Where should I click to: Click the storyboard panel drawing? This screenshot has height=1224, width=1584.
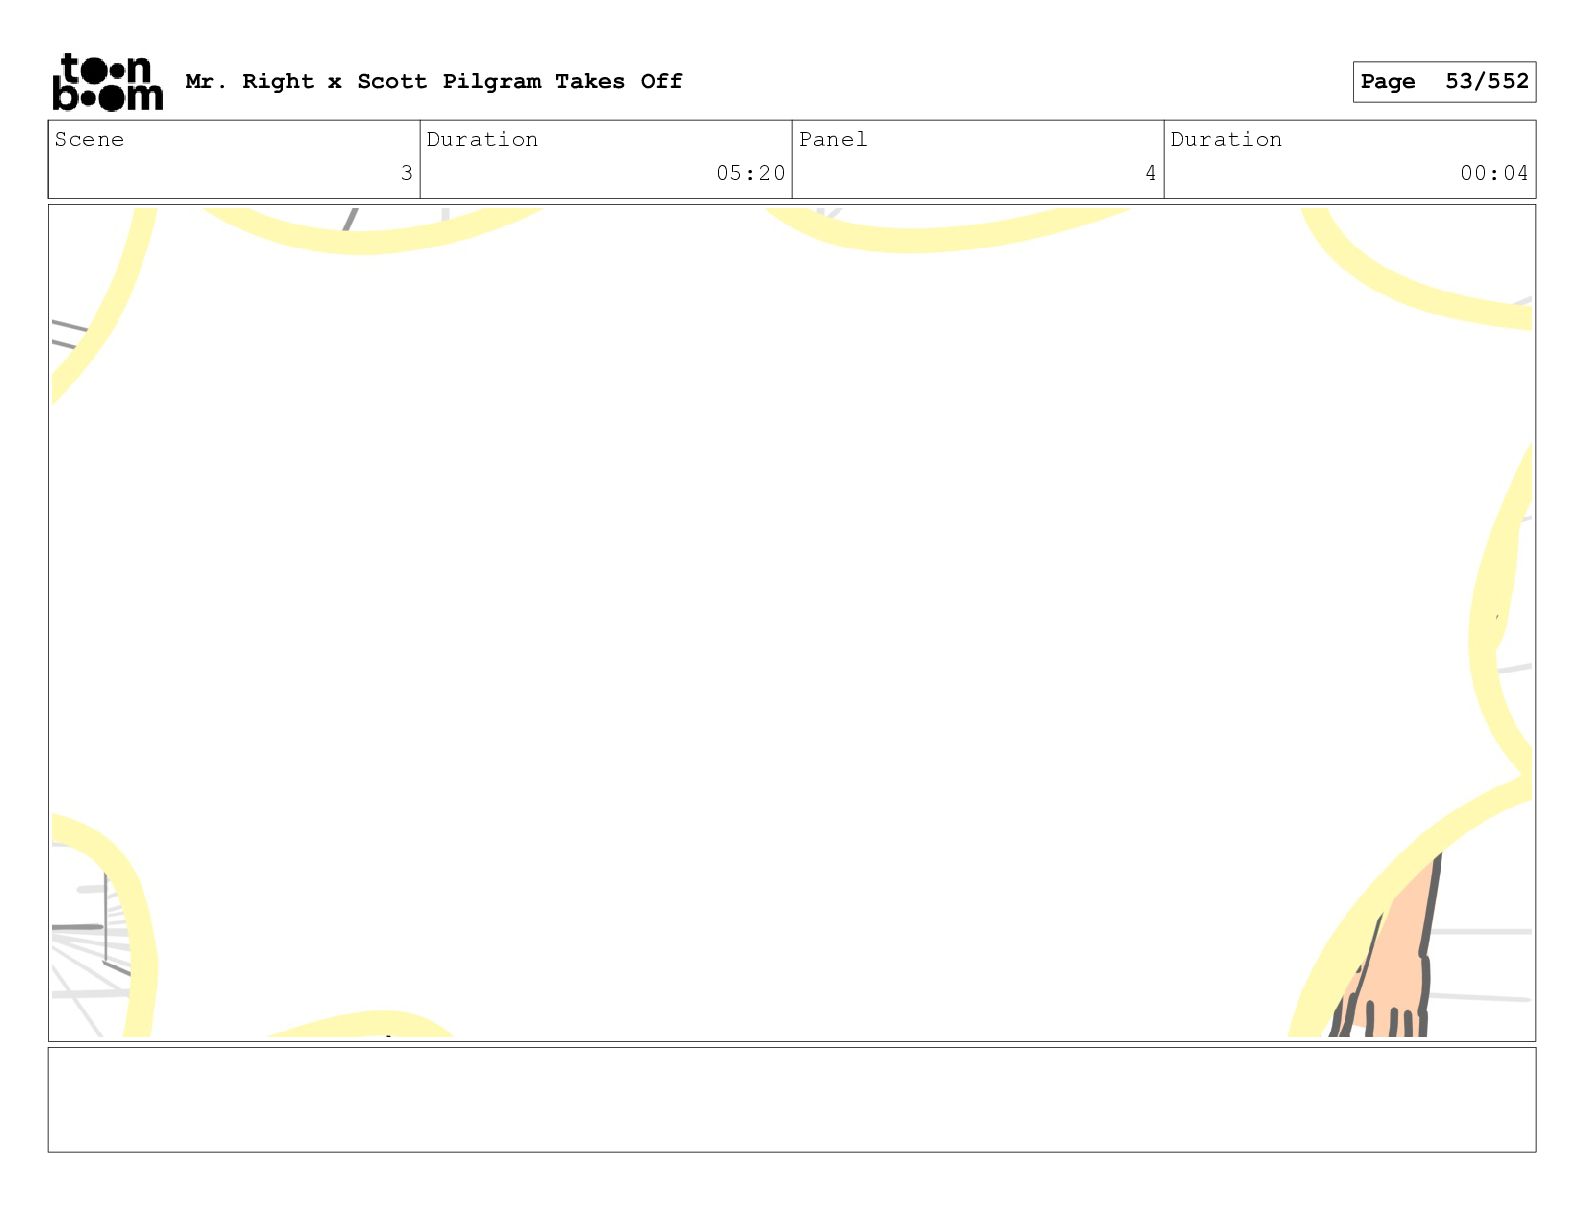coord(792,623)
